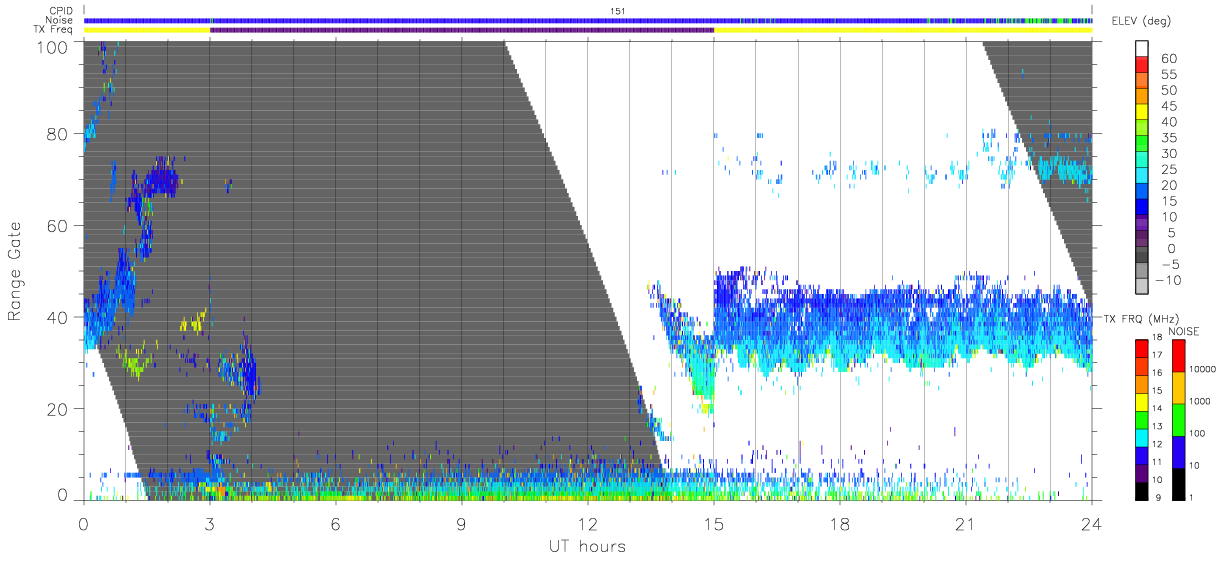Click the '100' tick on Range Gate axis

[51, 47]
